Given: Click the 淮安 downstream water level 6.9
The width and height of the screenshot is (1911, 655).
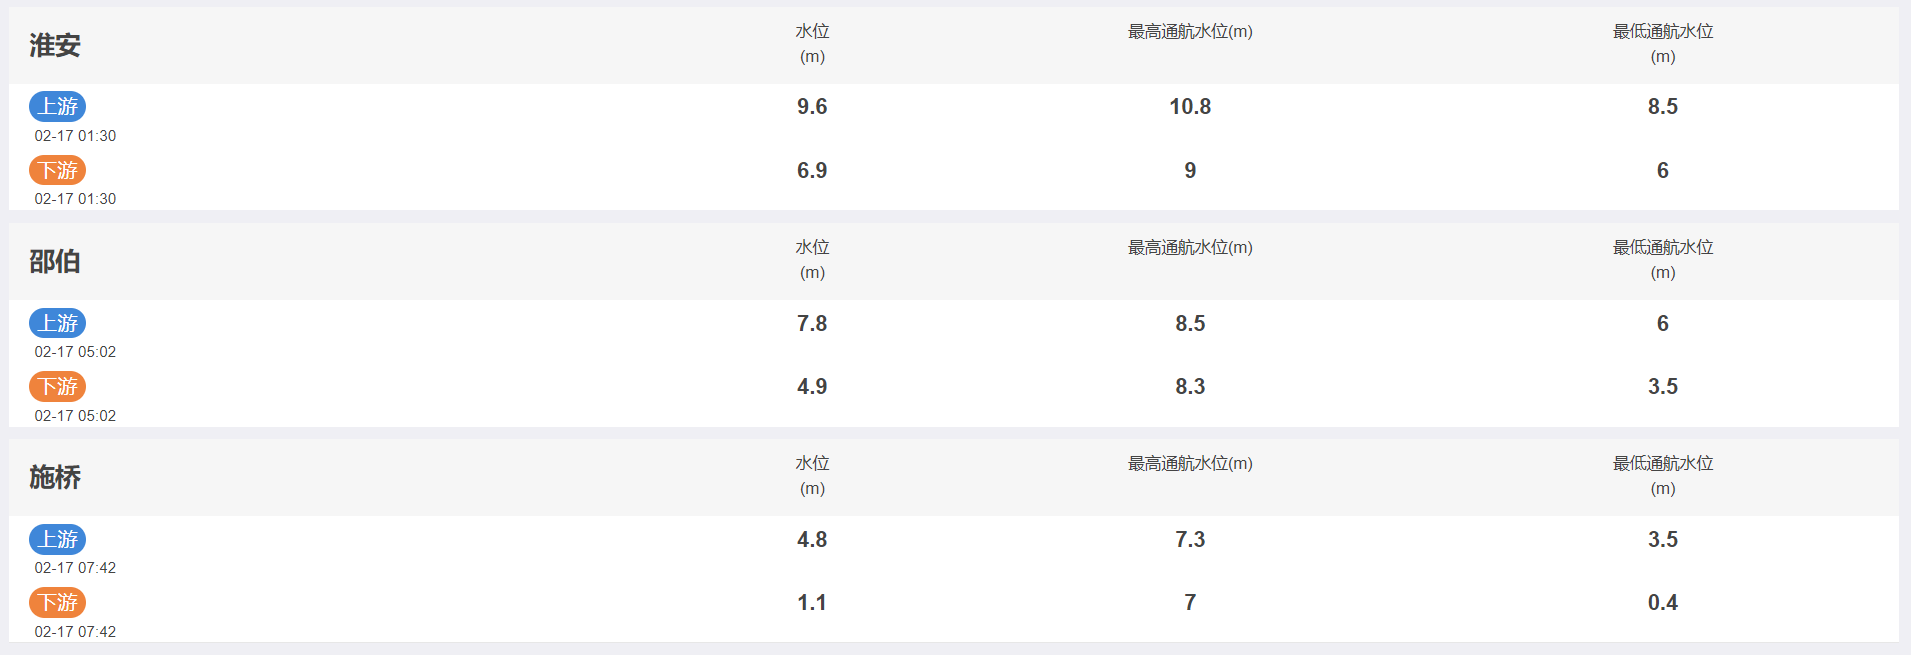Looking at the screenshot, I should [812, 170].
